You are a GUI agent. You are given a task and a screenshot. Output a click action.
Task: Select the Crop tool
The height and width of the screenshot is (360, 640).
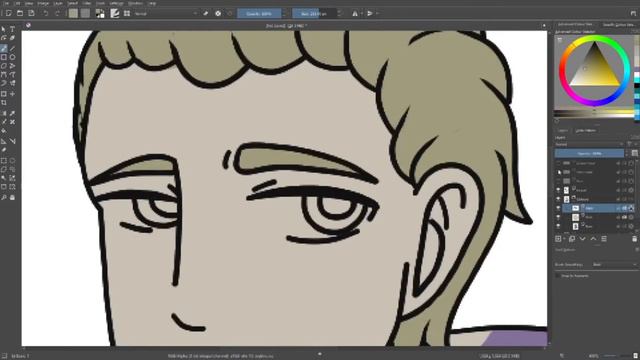click(4, 103)
